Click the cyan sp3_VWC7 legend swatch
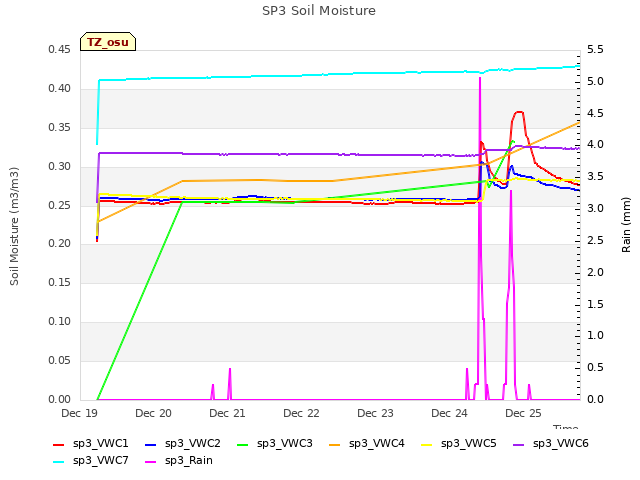Viewport: 640px width, 480px height. point(59,462)
